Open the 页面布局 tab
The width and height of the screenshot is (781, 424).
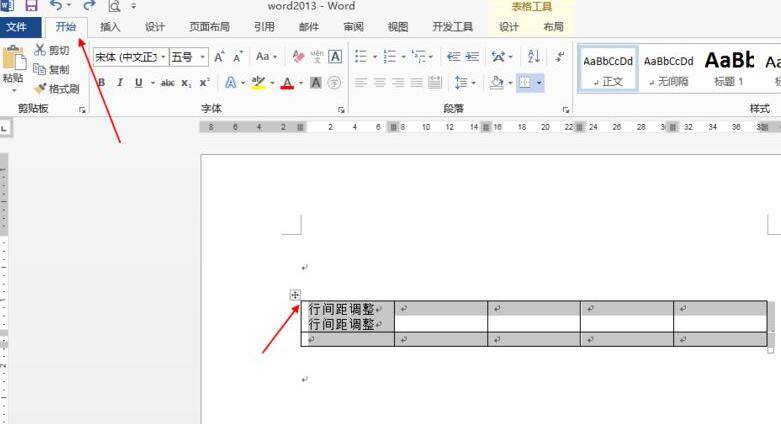click(x=209, y=27)
